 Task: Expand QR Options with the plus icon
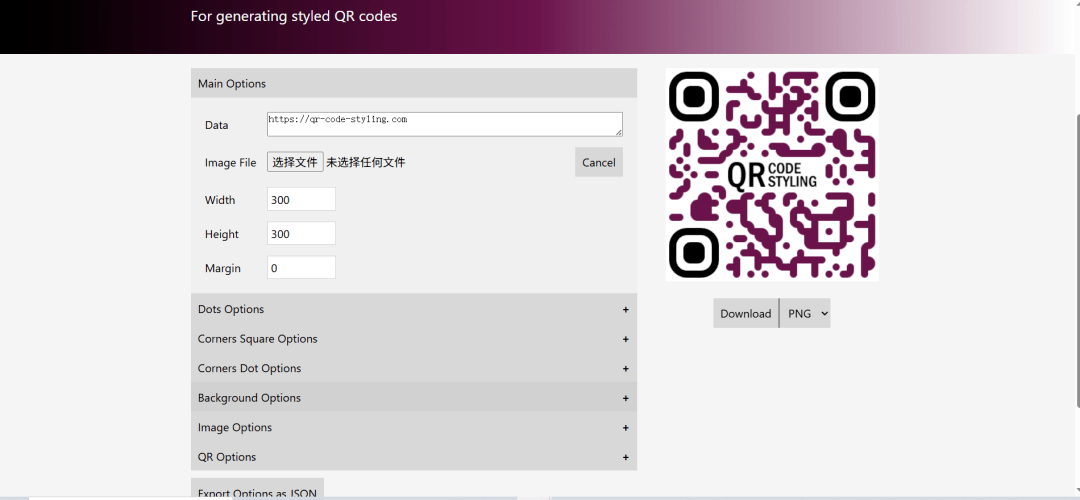click(626, 457)
